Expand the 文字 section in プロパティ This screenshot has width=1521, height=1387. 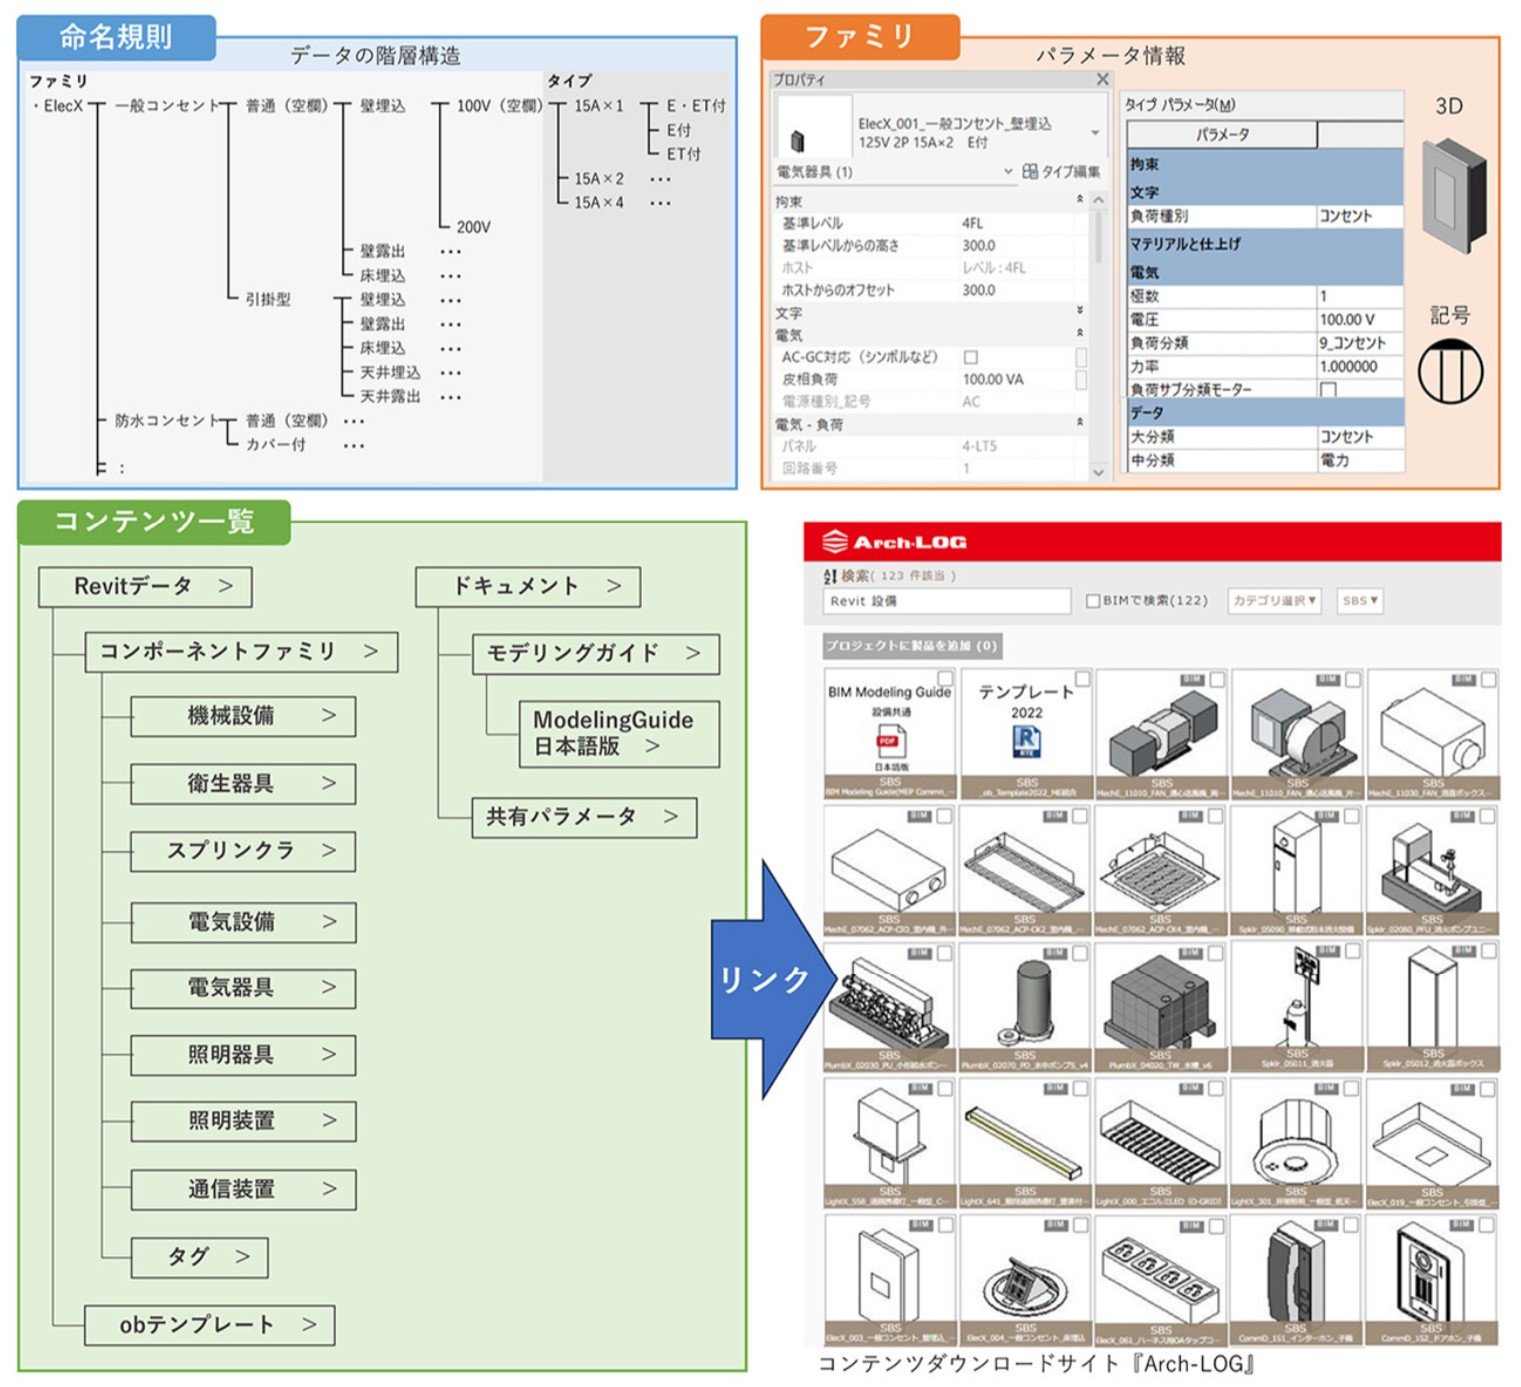[x=1080, y=312]
